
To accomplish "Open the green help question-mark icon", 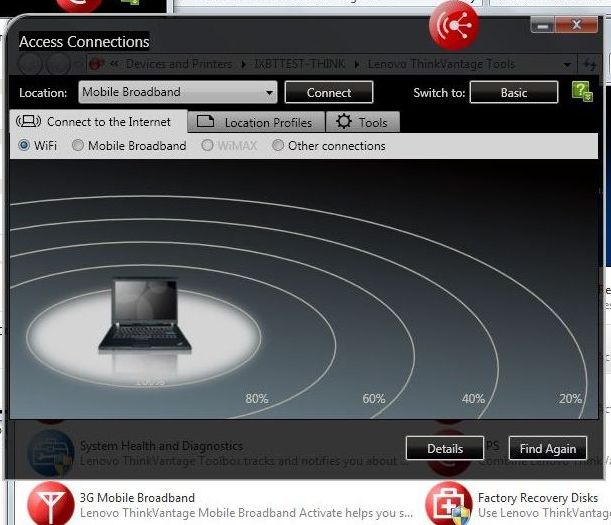I will [582, 92].
